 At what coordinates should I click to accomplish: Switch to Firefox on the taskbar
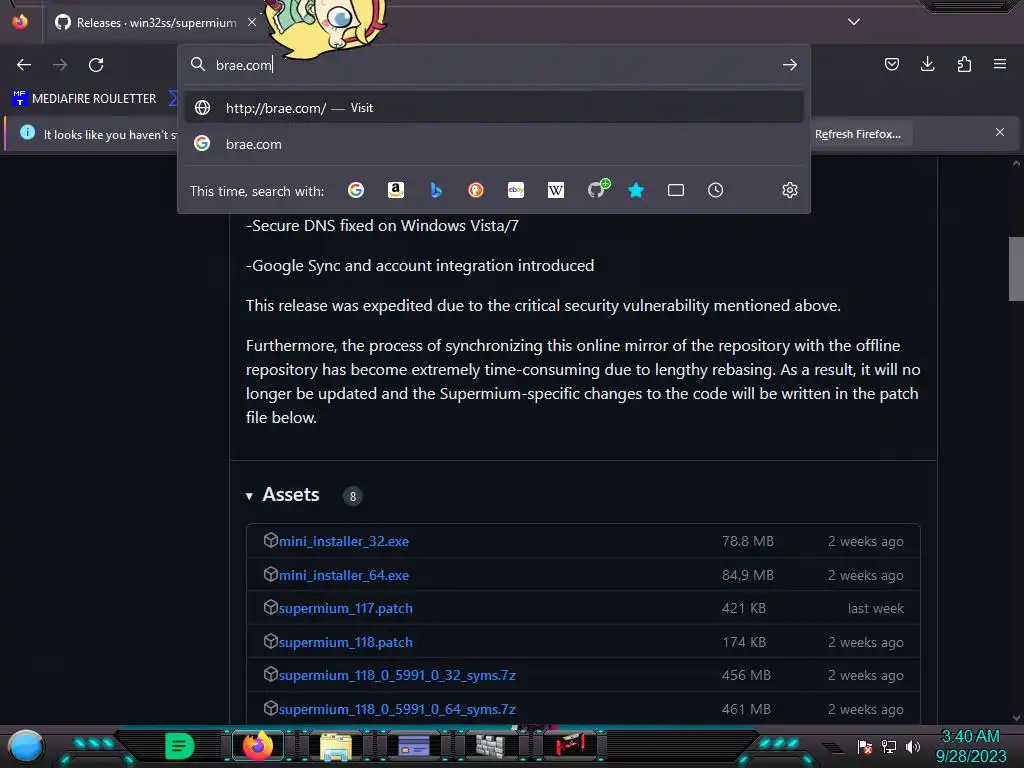[x=257, y=746]
